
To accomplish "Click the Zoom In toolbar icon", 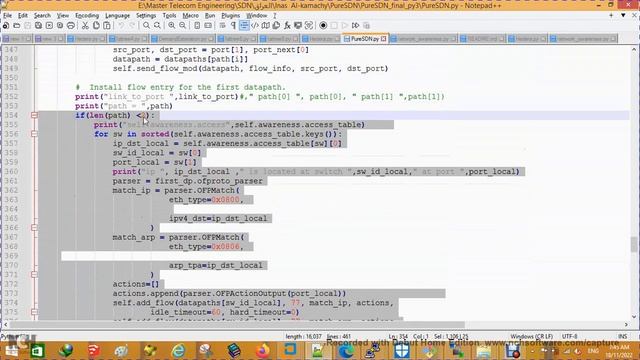I will 171,25.
